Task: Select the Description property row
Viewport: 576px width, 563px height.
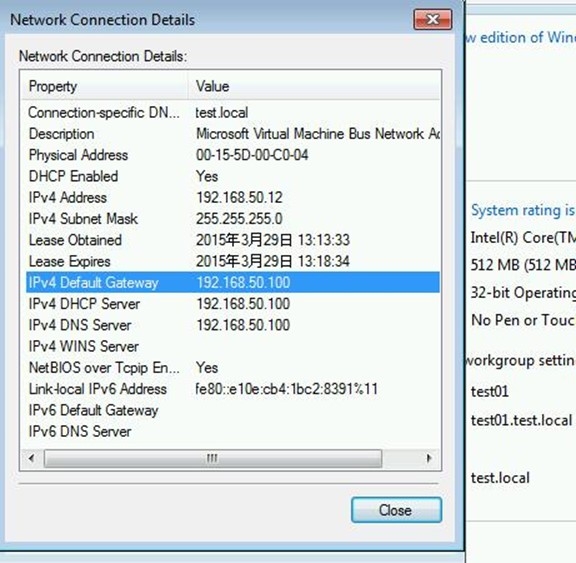Action: 233,134
